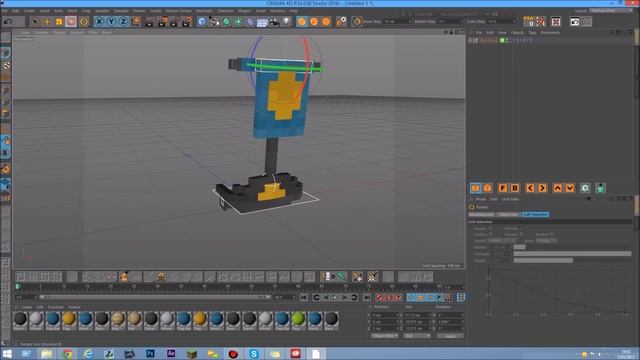Go to end of animation
Viewport: 640px width, 360px height.
(x=367, y=298)
